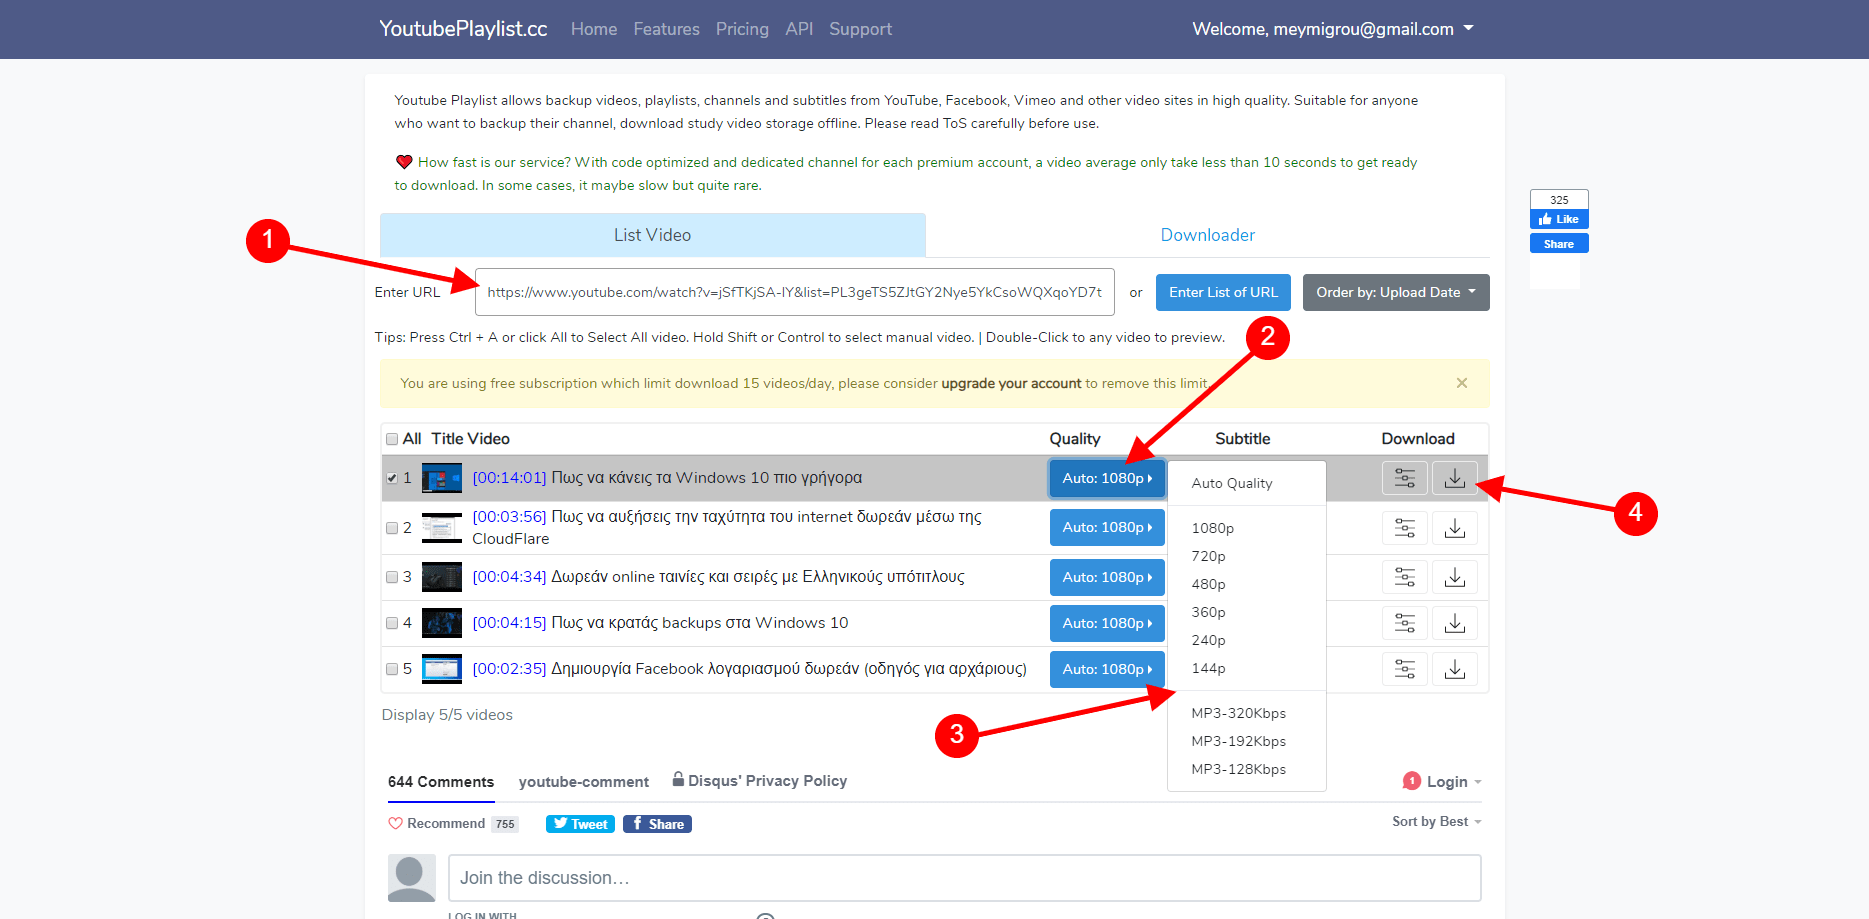Switch to the Downloader tab

tap(1207, 235)
